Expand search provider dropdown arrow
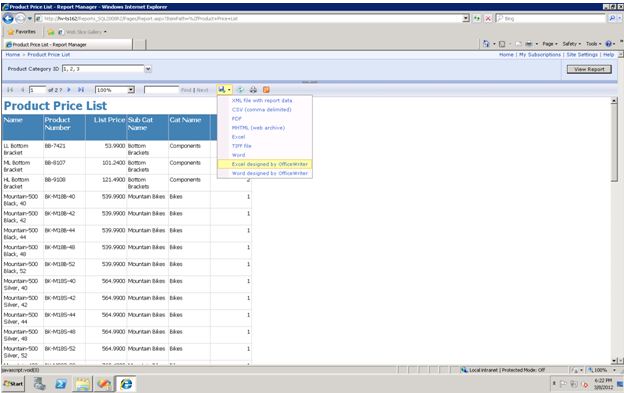This screenshot has width=624, height=393. coord(619,19)
